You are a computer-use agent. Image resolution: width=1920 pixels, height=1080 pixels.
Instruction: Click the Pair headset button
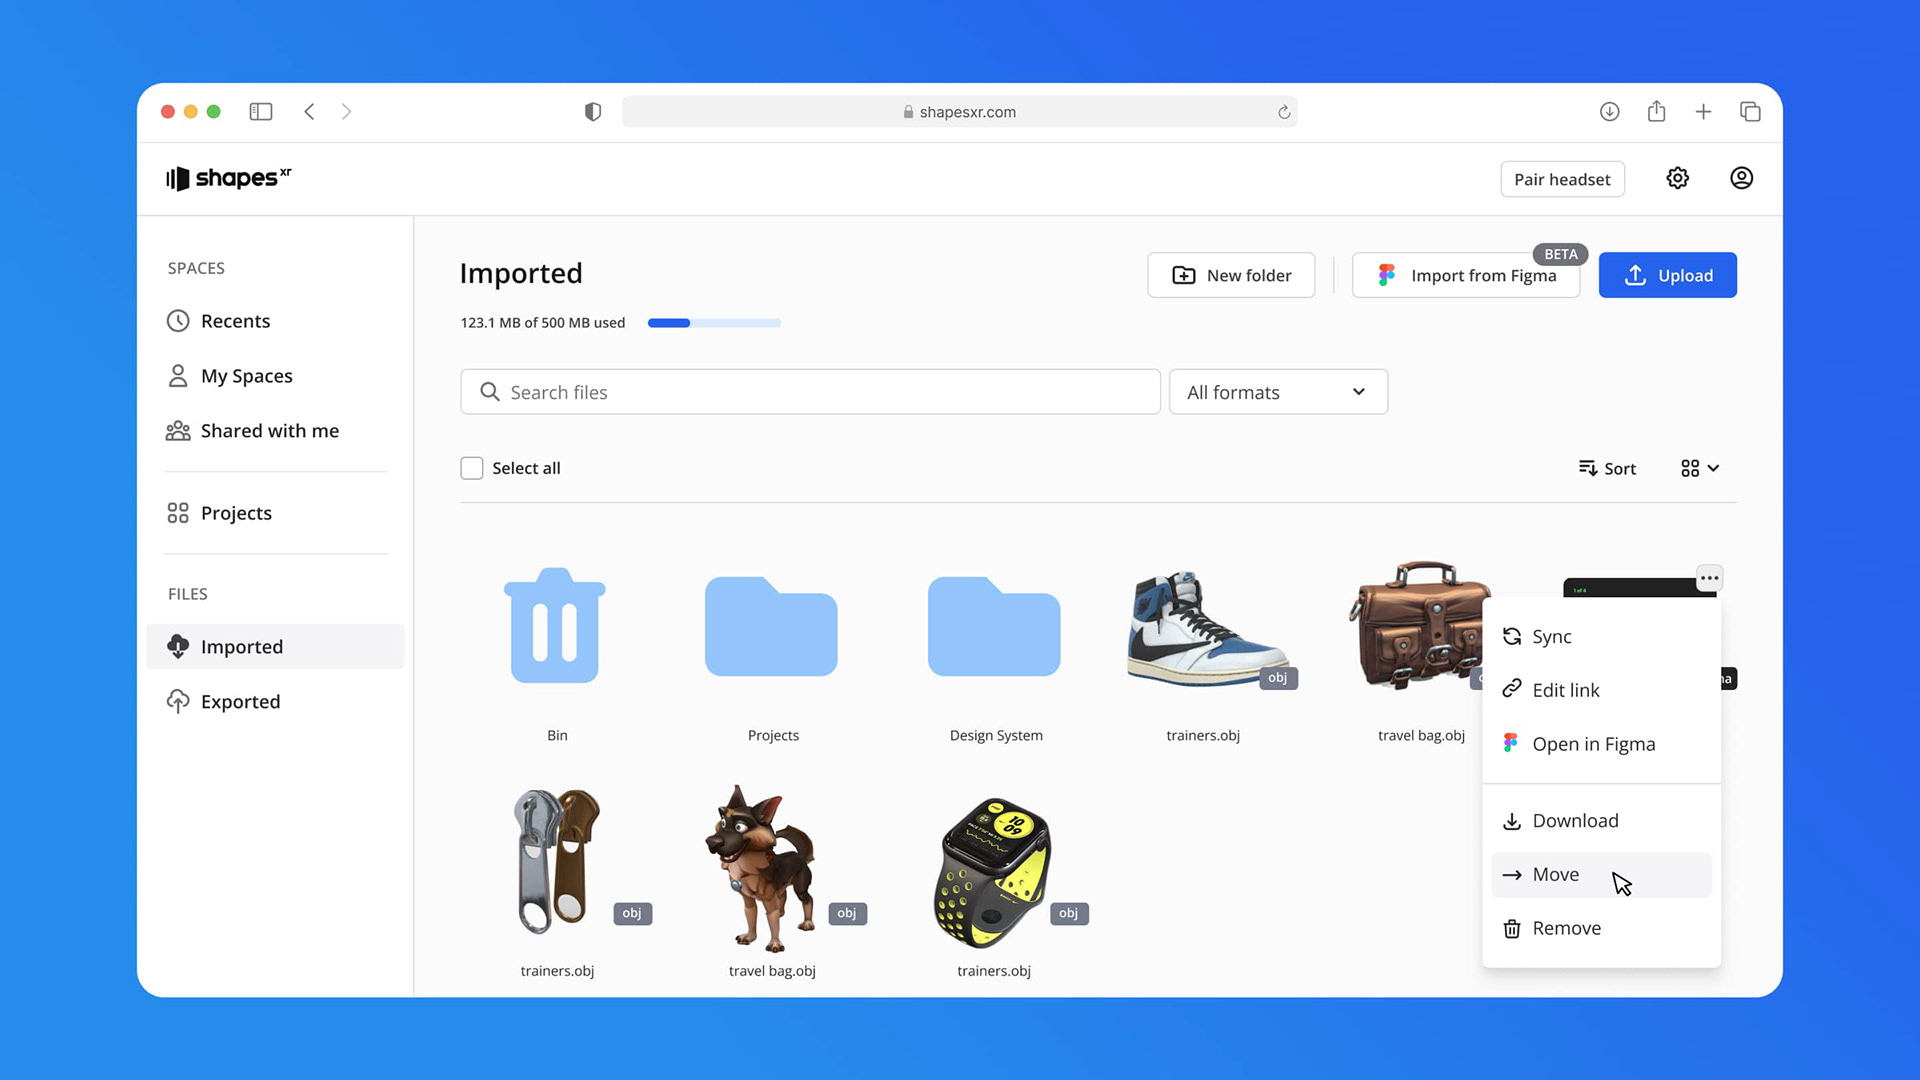click(x=1562, y=179)
